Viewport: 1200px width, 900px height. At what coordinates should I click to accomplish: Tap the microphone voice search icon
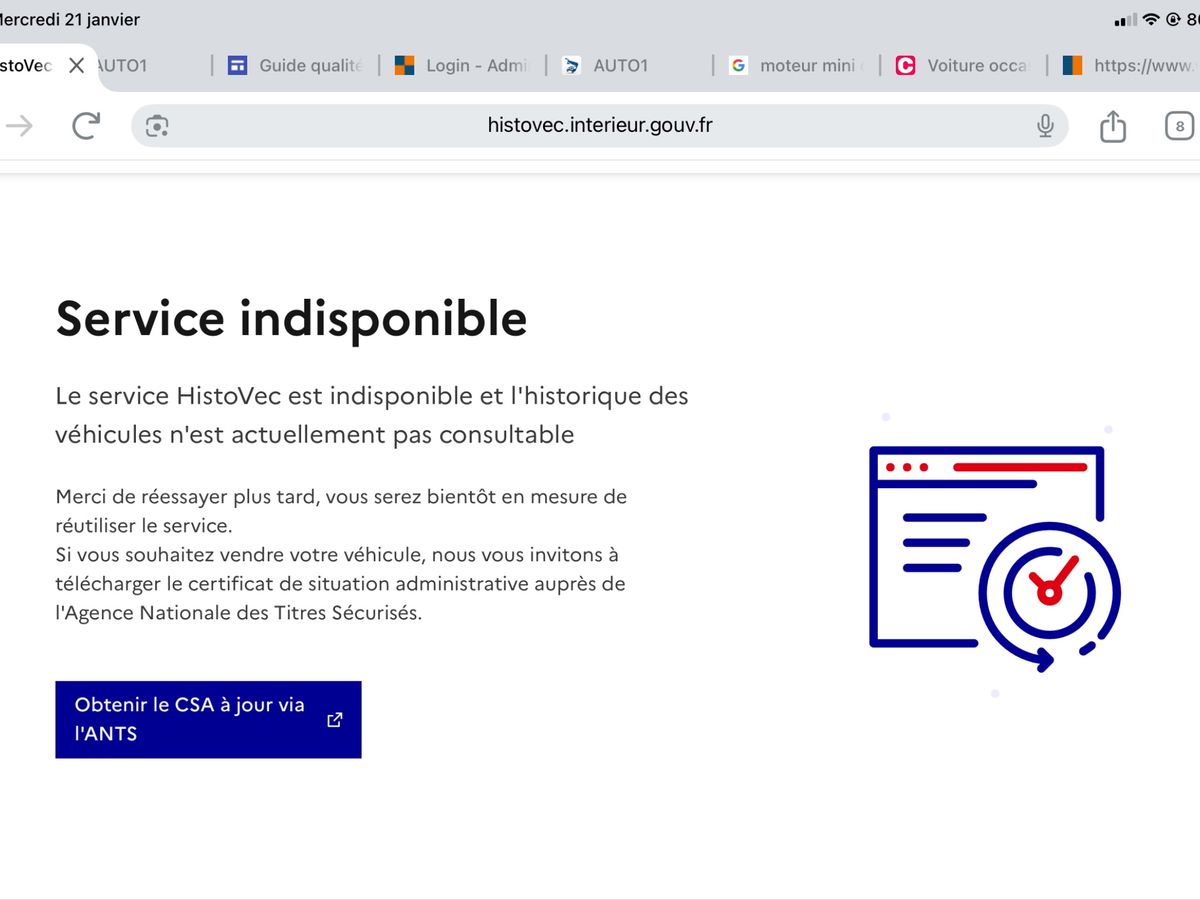[x=1045, y=126]
